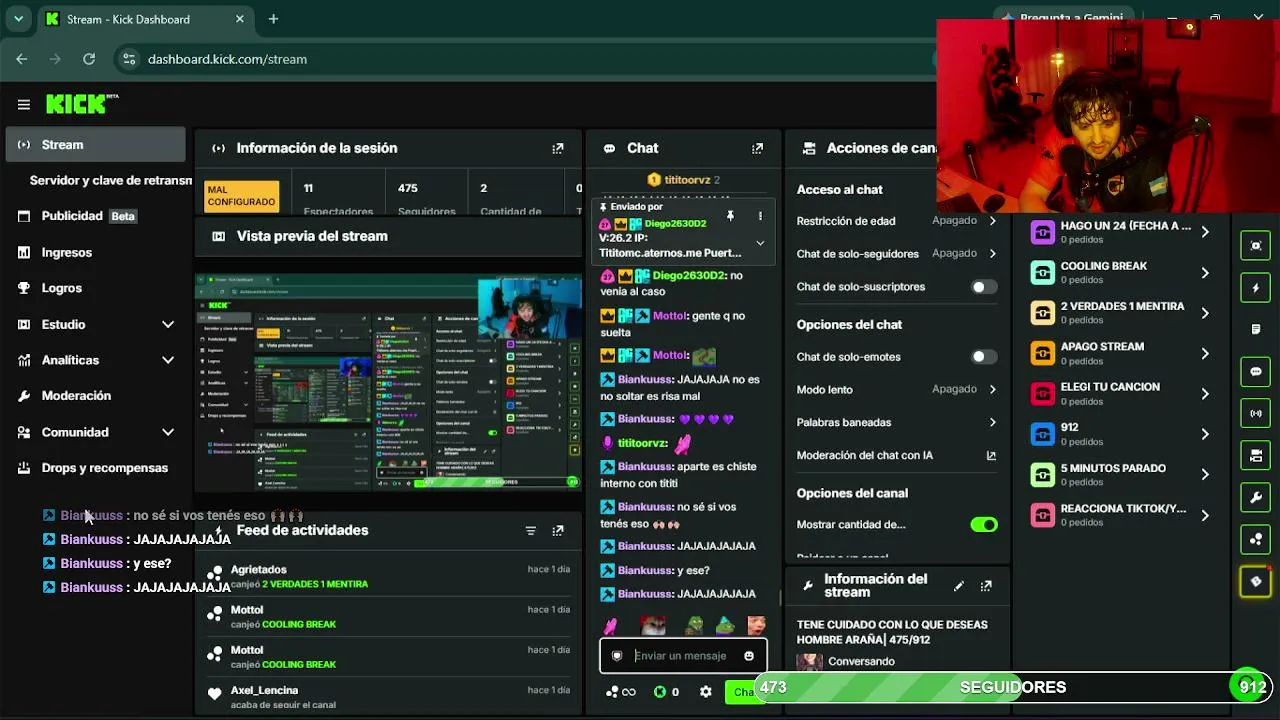Image resolution: width=1280 pixels, height=720 pixels.
Task: Click the Enviar un mensaje chat input
Action: tap(683, 656)
